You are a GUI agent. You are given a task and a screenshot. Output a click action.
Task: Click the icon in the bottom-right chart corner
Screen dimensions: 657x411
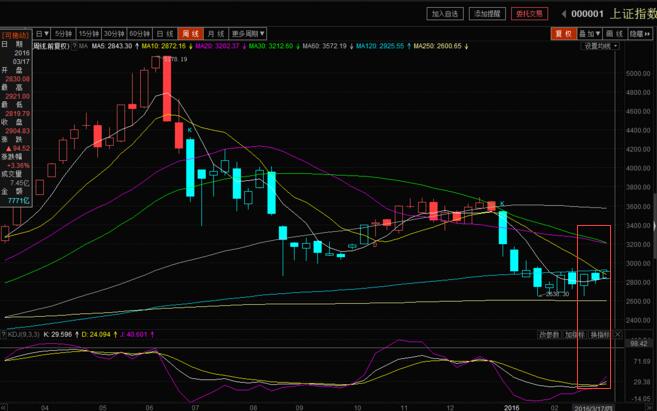(650, 406)
